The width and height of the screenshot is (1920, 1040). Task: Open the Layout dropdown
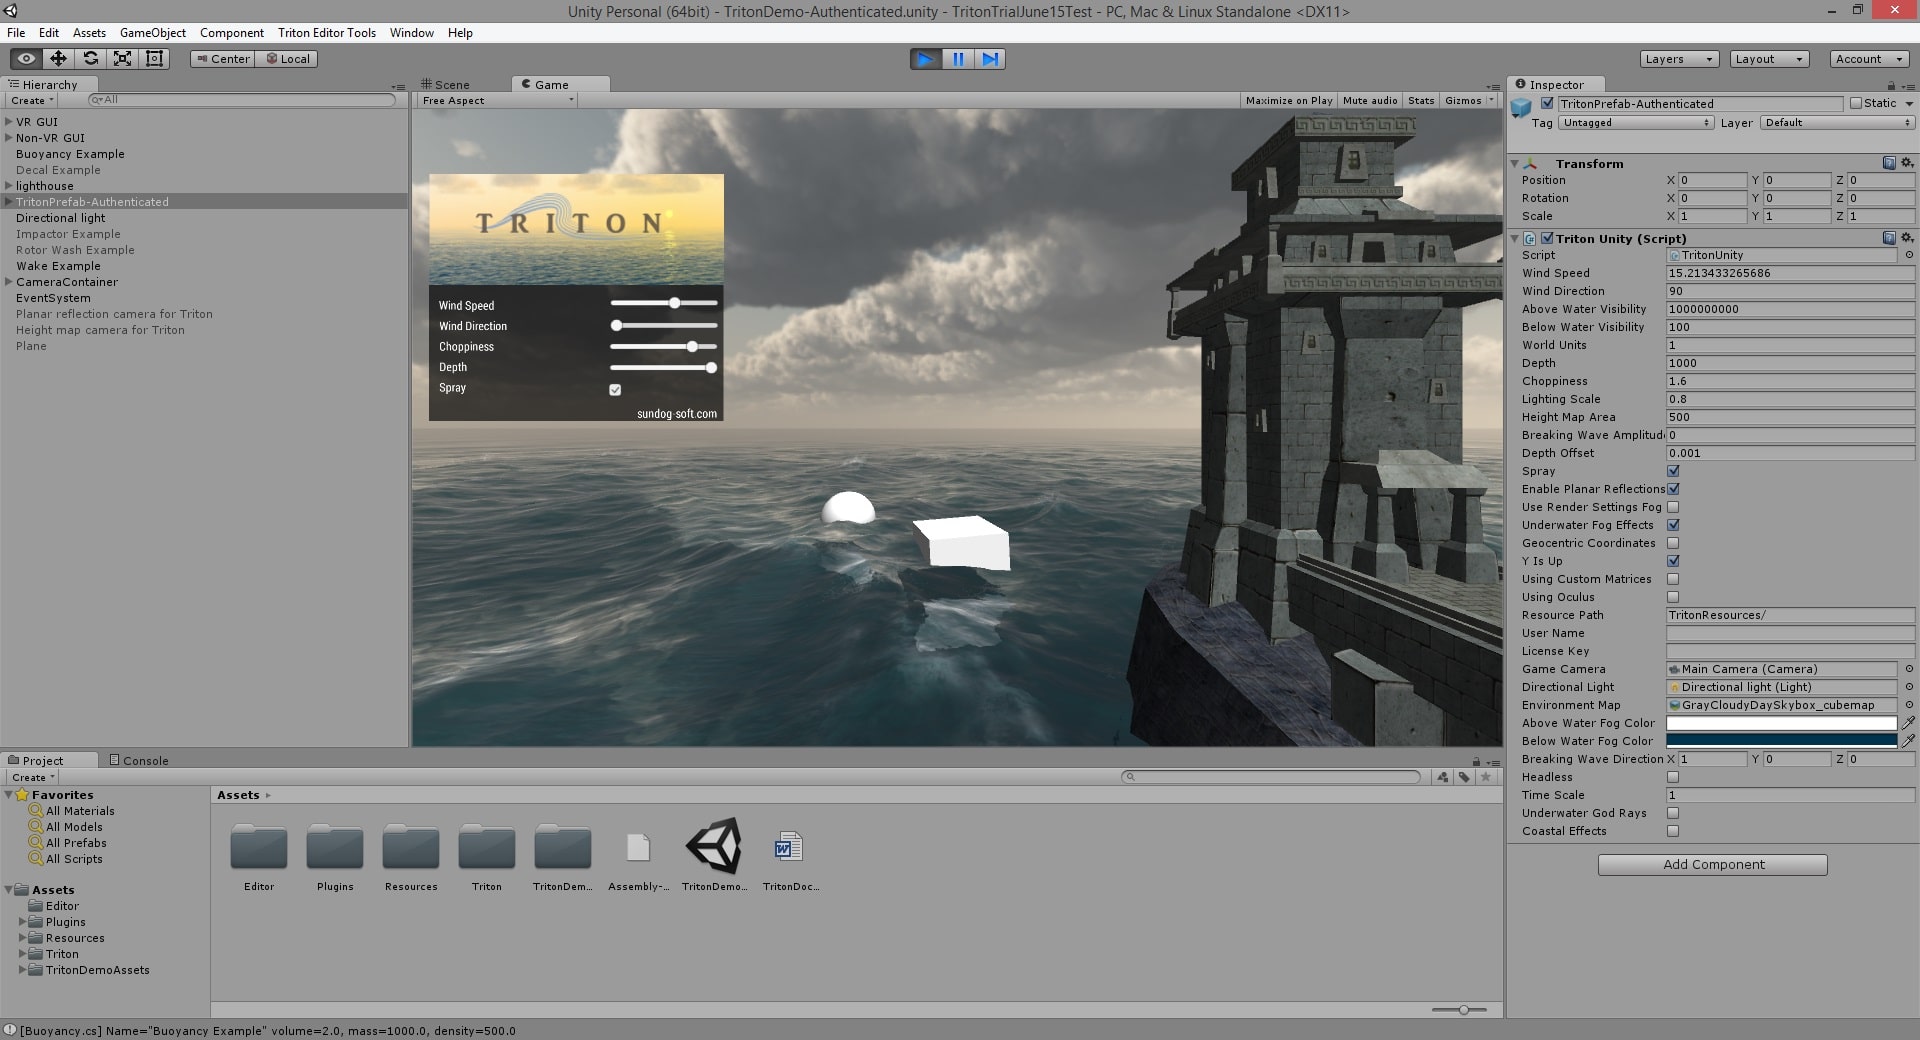tap(1769, 59)
